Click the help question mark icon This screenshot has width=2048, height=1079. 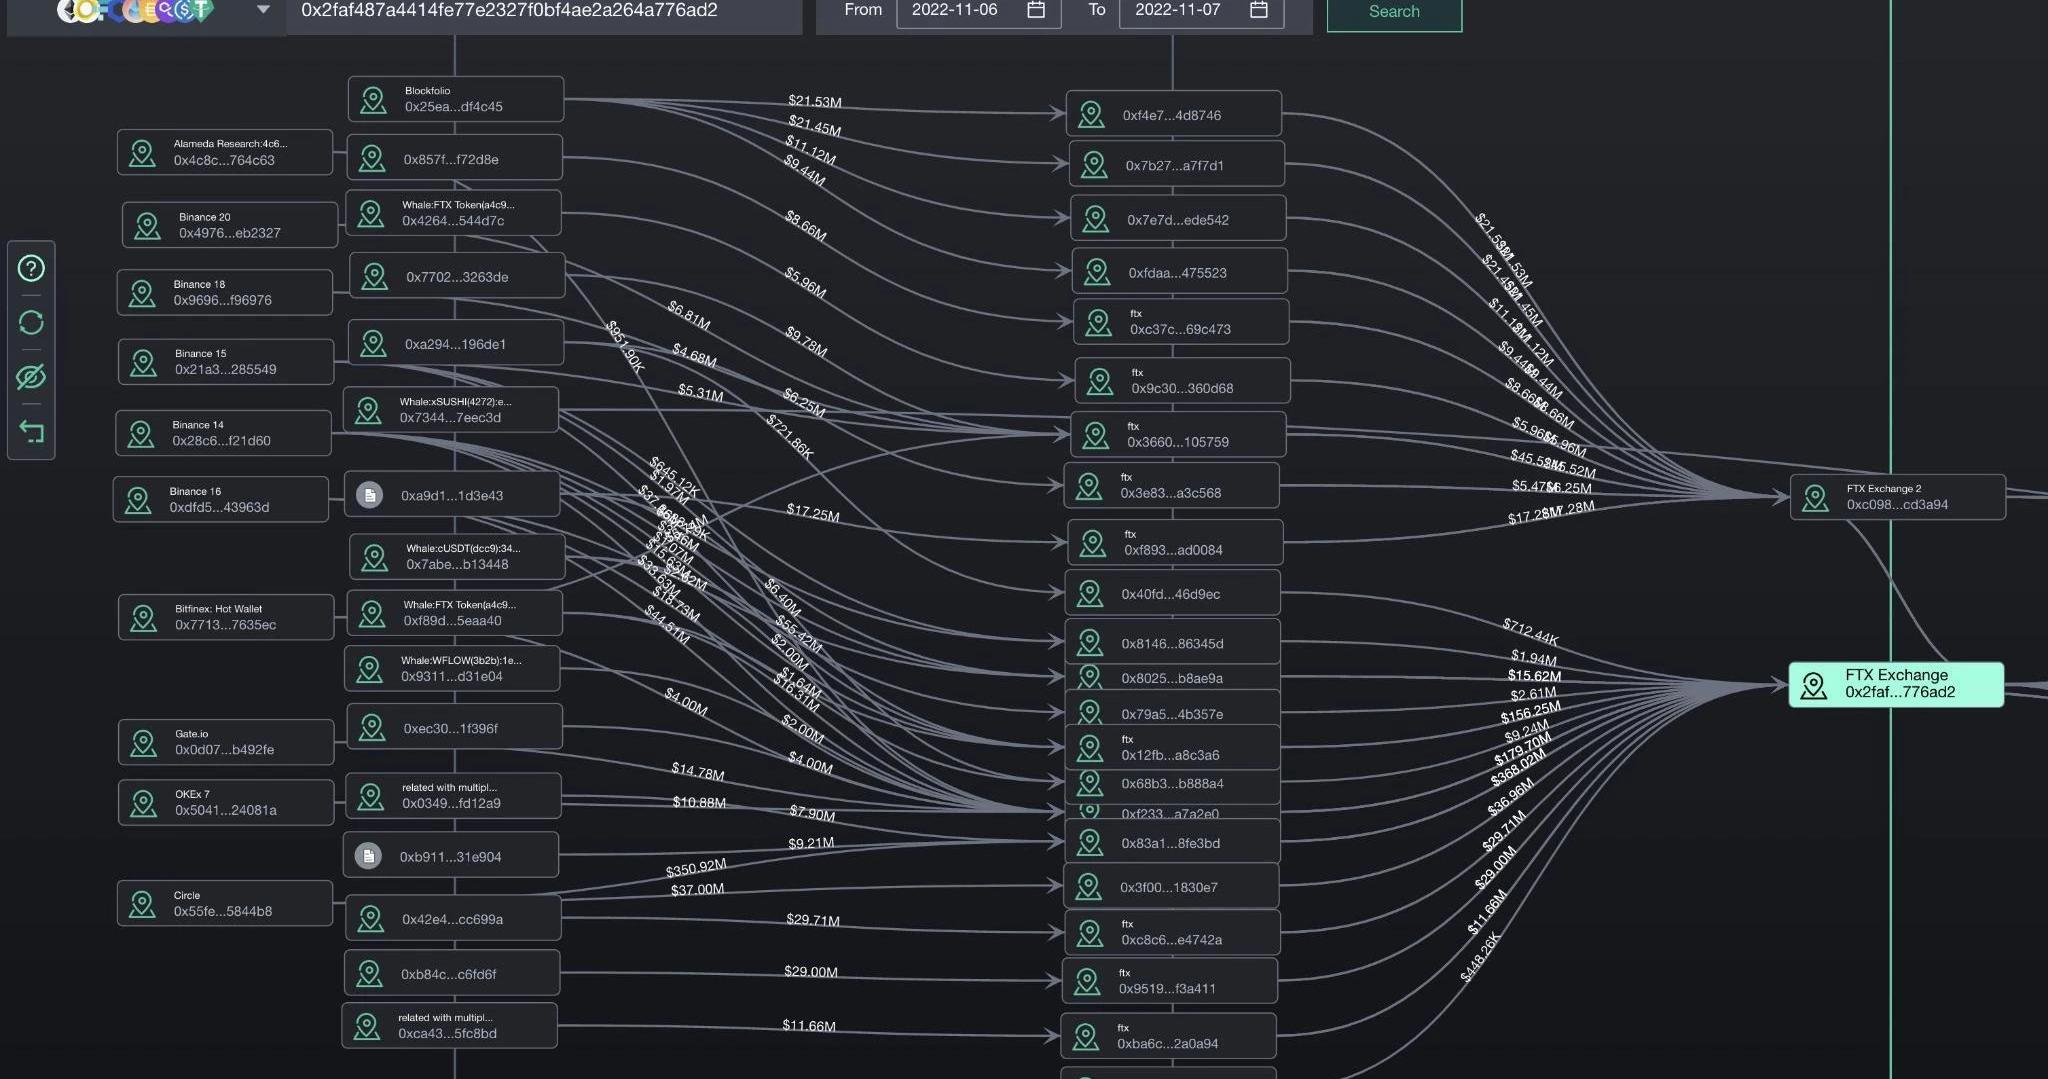[31, 268]
